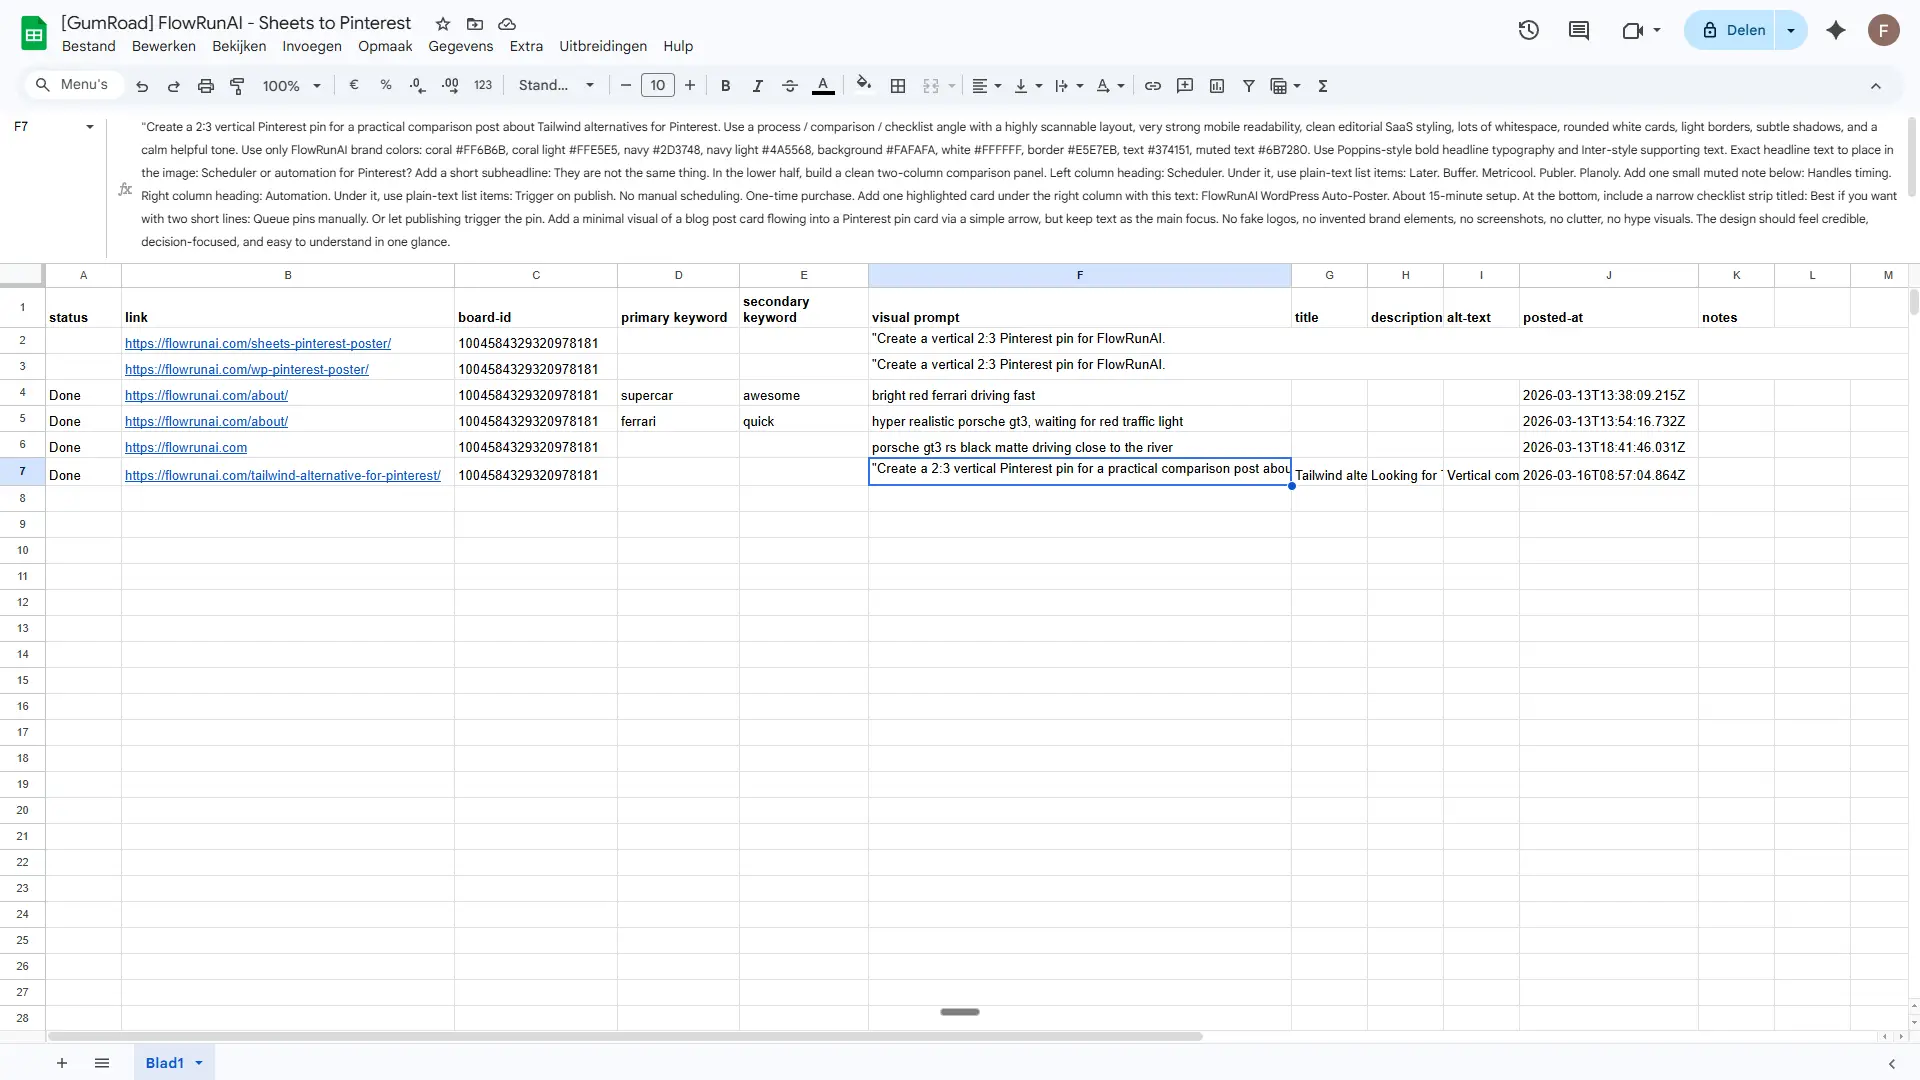Pick a fill color swatch

863,86
